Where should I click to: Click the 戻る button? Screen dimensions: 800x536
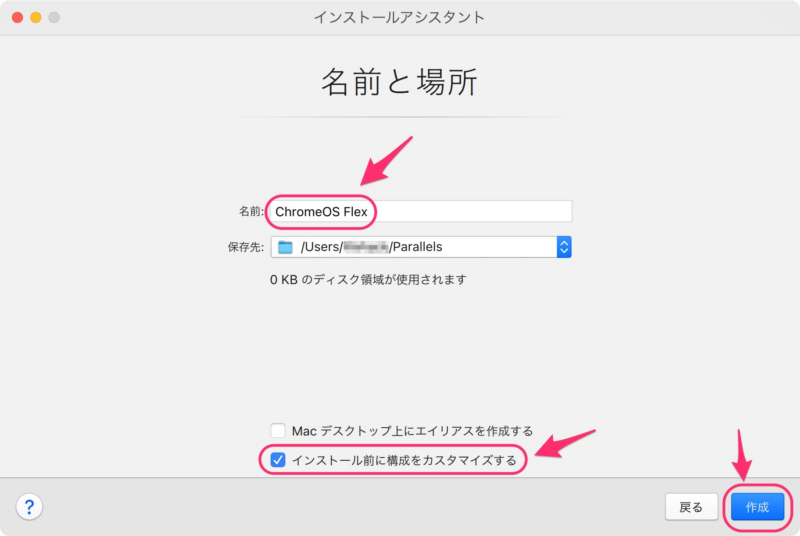(x=691, y=507)
